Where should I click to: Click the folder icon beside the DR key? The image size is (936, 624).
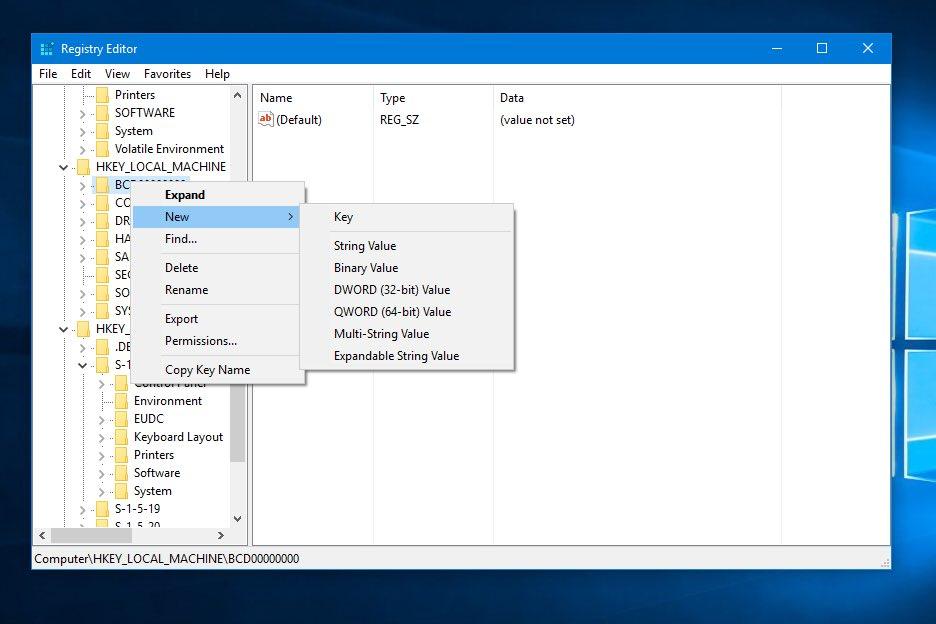[103, 221]
